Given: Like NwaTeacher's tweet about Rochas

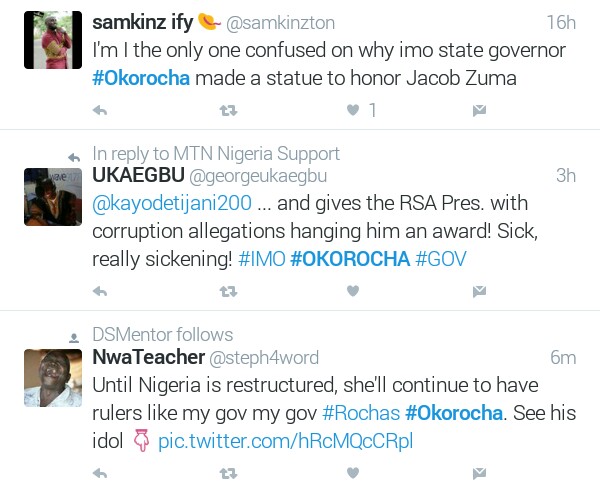Looking at the screenshot, I should coord(353,472).
